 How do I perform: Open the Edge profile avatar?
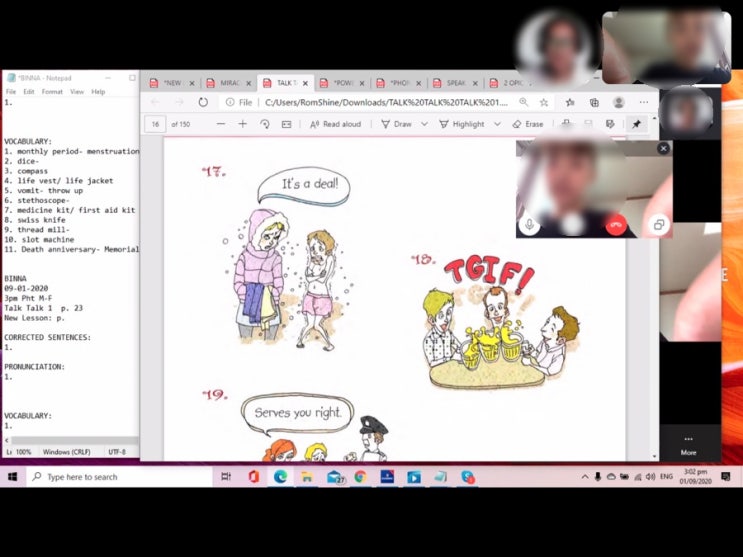(x=618, y=102)
